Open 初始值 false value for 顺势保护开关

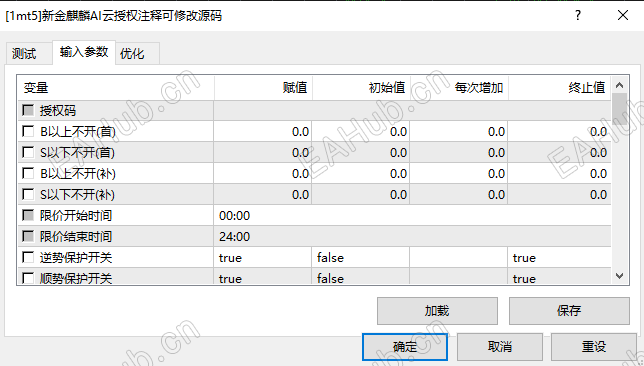coord(361,277)
